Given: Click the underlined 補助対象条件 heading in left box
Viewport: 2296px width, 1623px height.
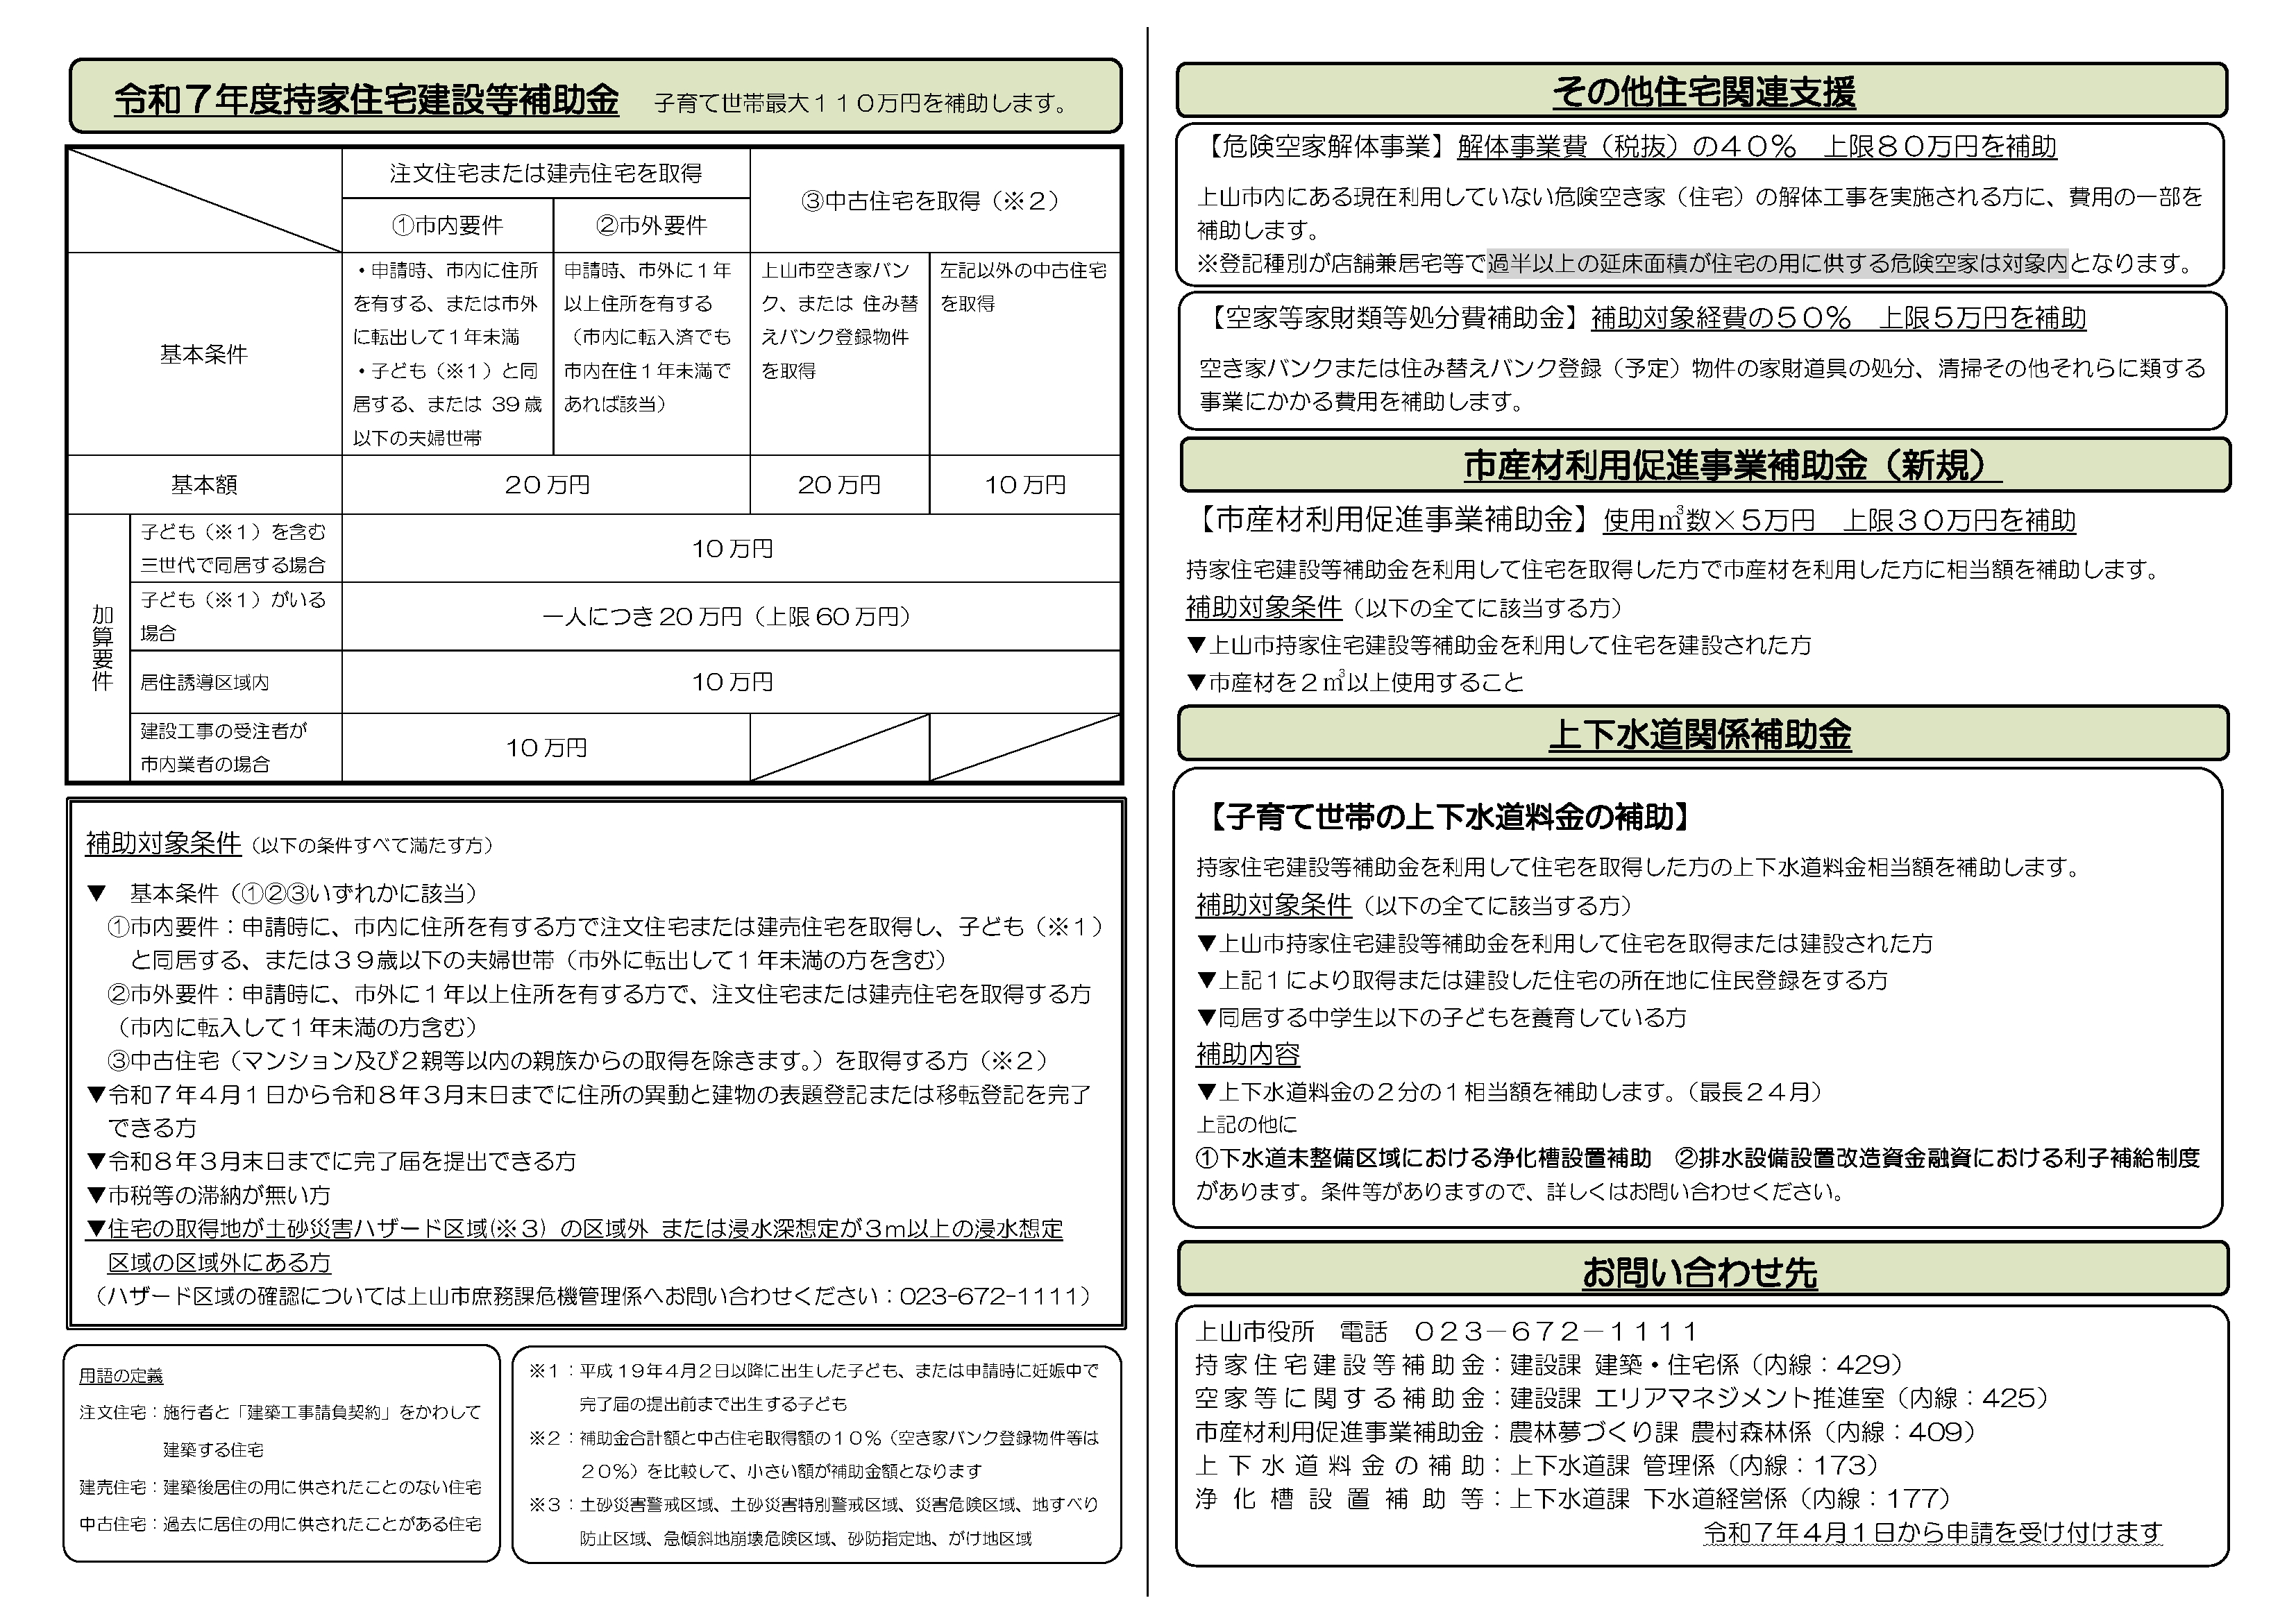Looking at the screenshot, I should (x=163, y=843).
